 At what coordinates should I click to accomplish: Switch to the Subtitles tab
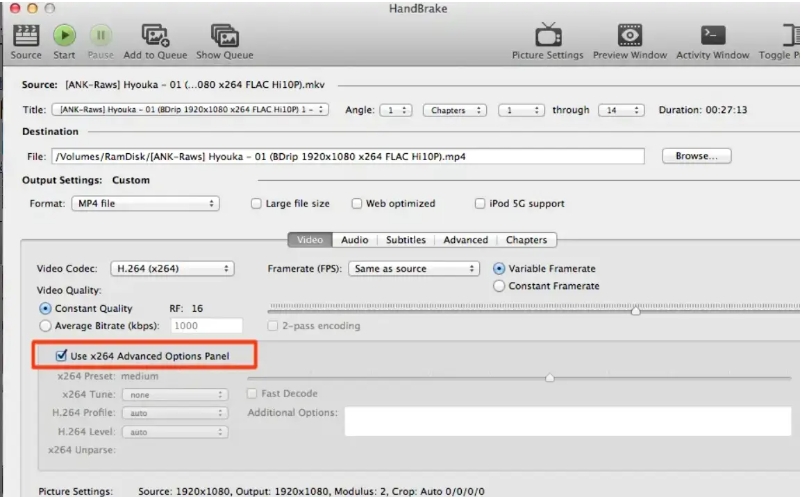(406, 240)
